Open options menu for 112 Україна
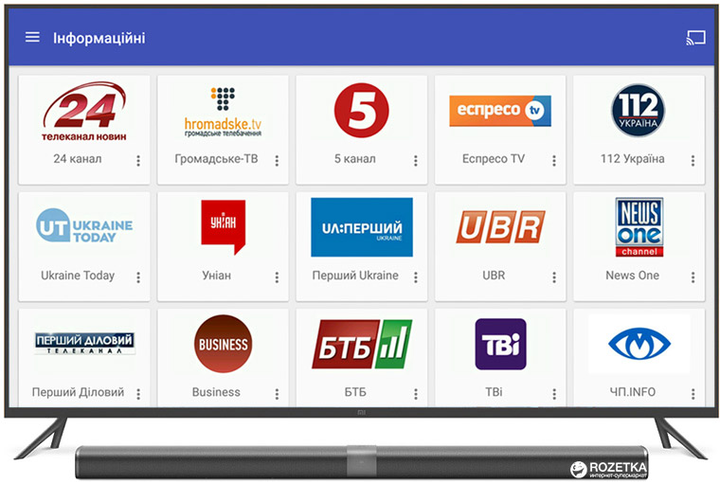This screenshot has height=482, width=720. 693,160
